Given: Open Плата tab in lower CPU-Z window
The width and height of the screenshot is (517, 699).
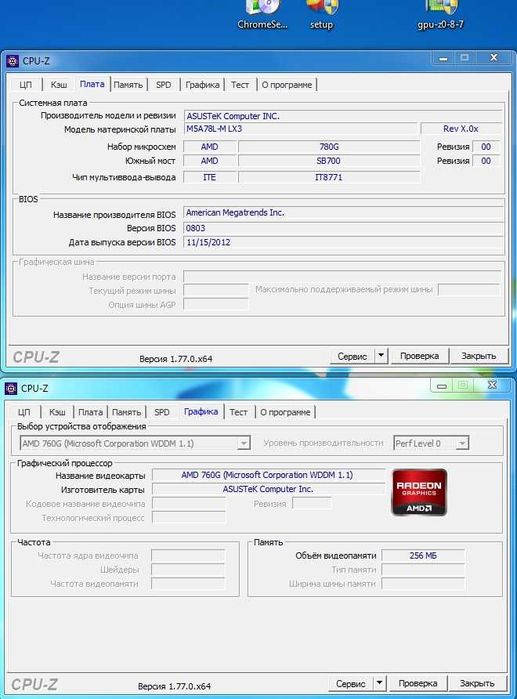Looking at the screenshot, I should tap(90, 412).
